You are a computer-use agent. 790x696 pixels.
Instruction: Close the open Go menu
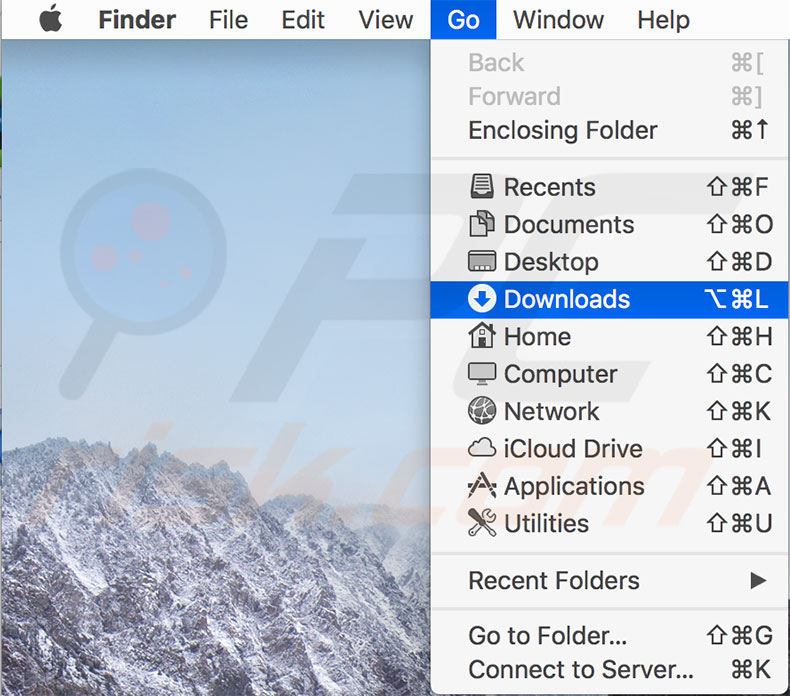pyautogui.click(x=464, y=20)
